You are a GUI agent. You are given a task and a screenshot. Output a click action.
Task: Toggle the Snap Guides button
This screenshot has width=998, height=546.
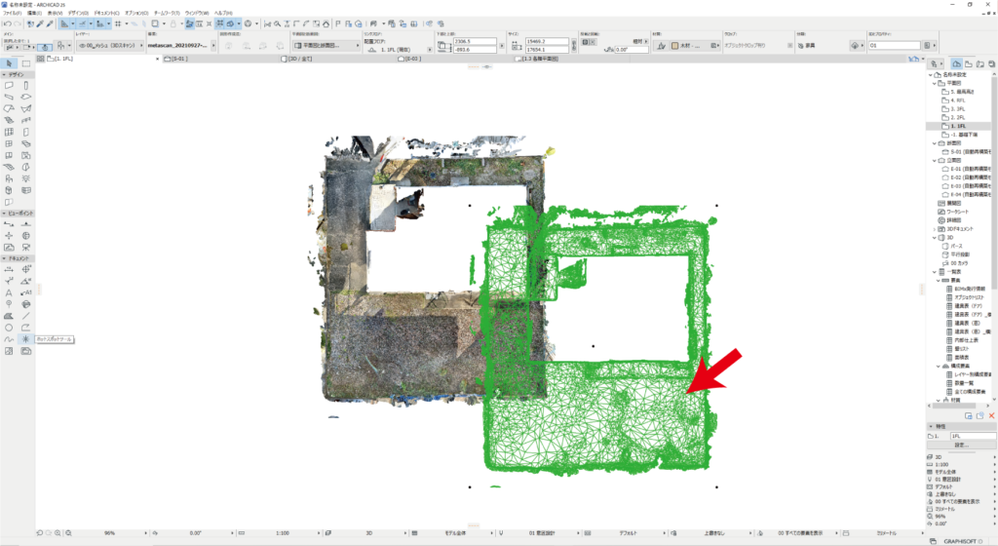click(x=82, y=24)
